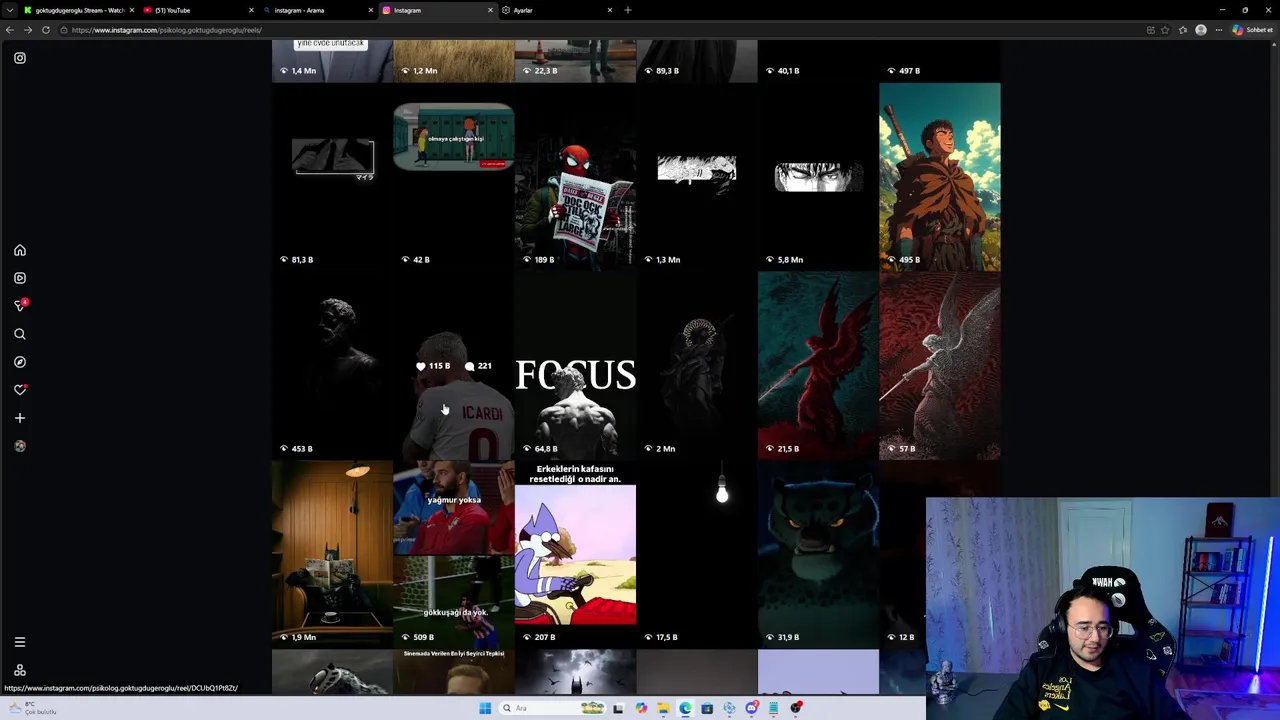Open Task View from taskbar
1280x720 pixels.
pos(618,708)
